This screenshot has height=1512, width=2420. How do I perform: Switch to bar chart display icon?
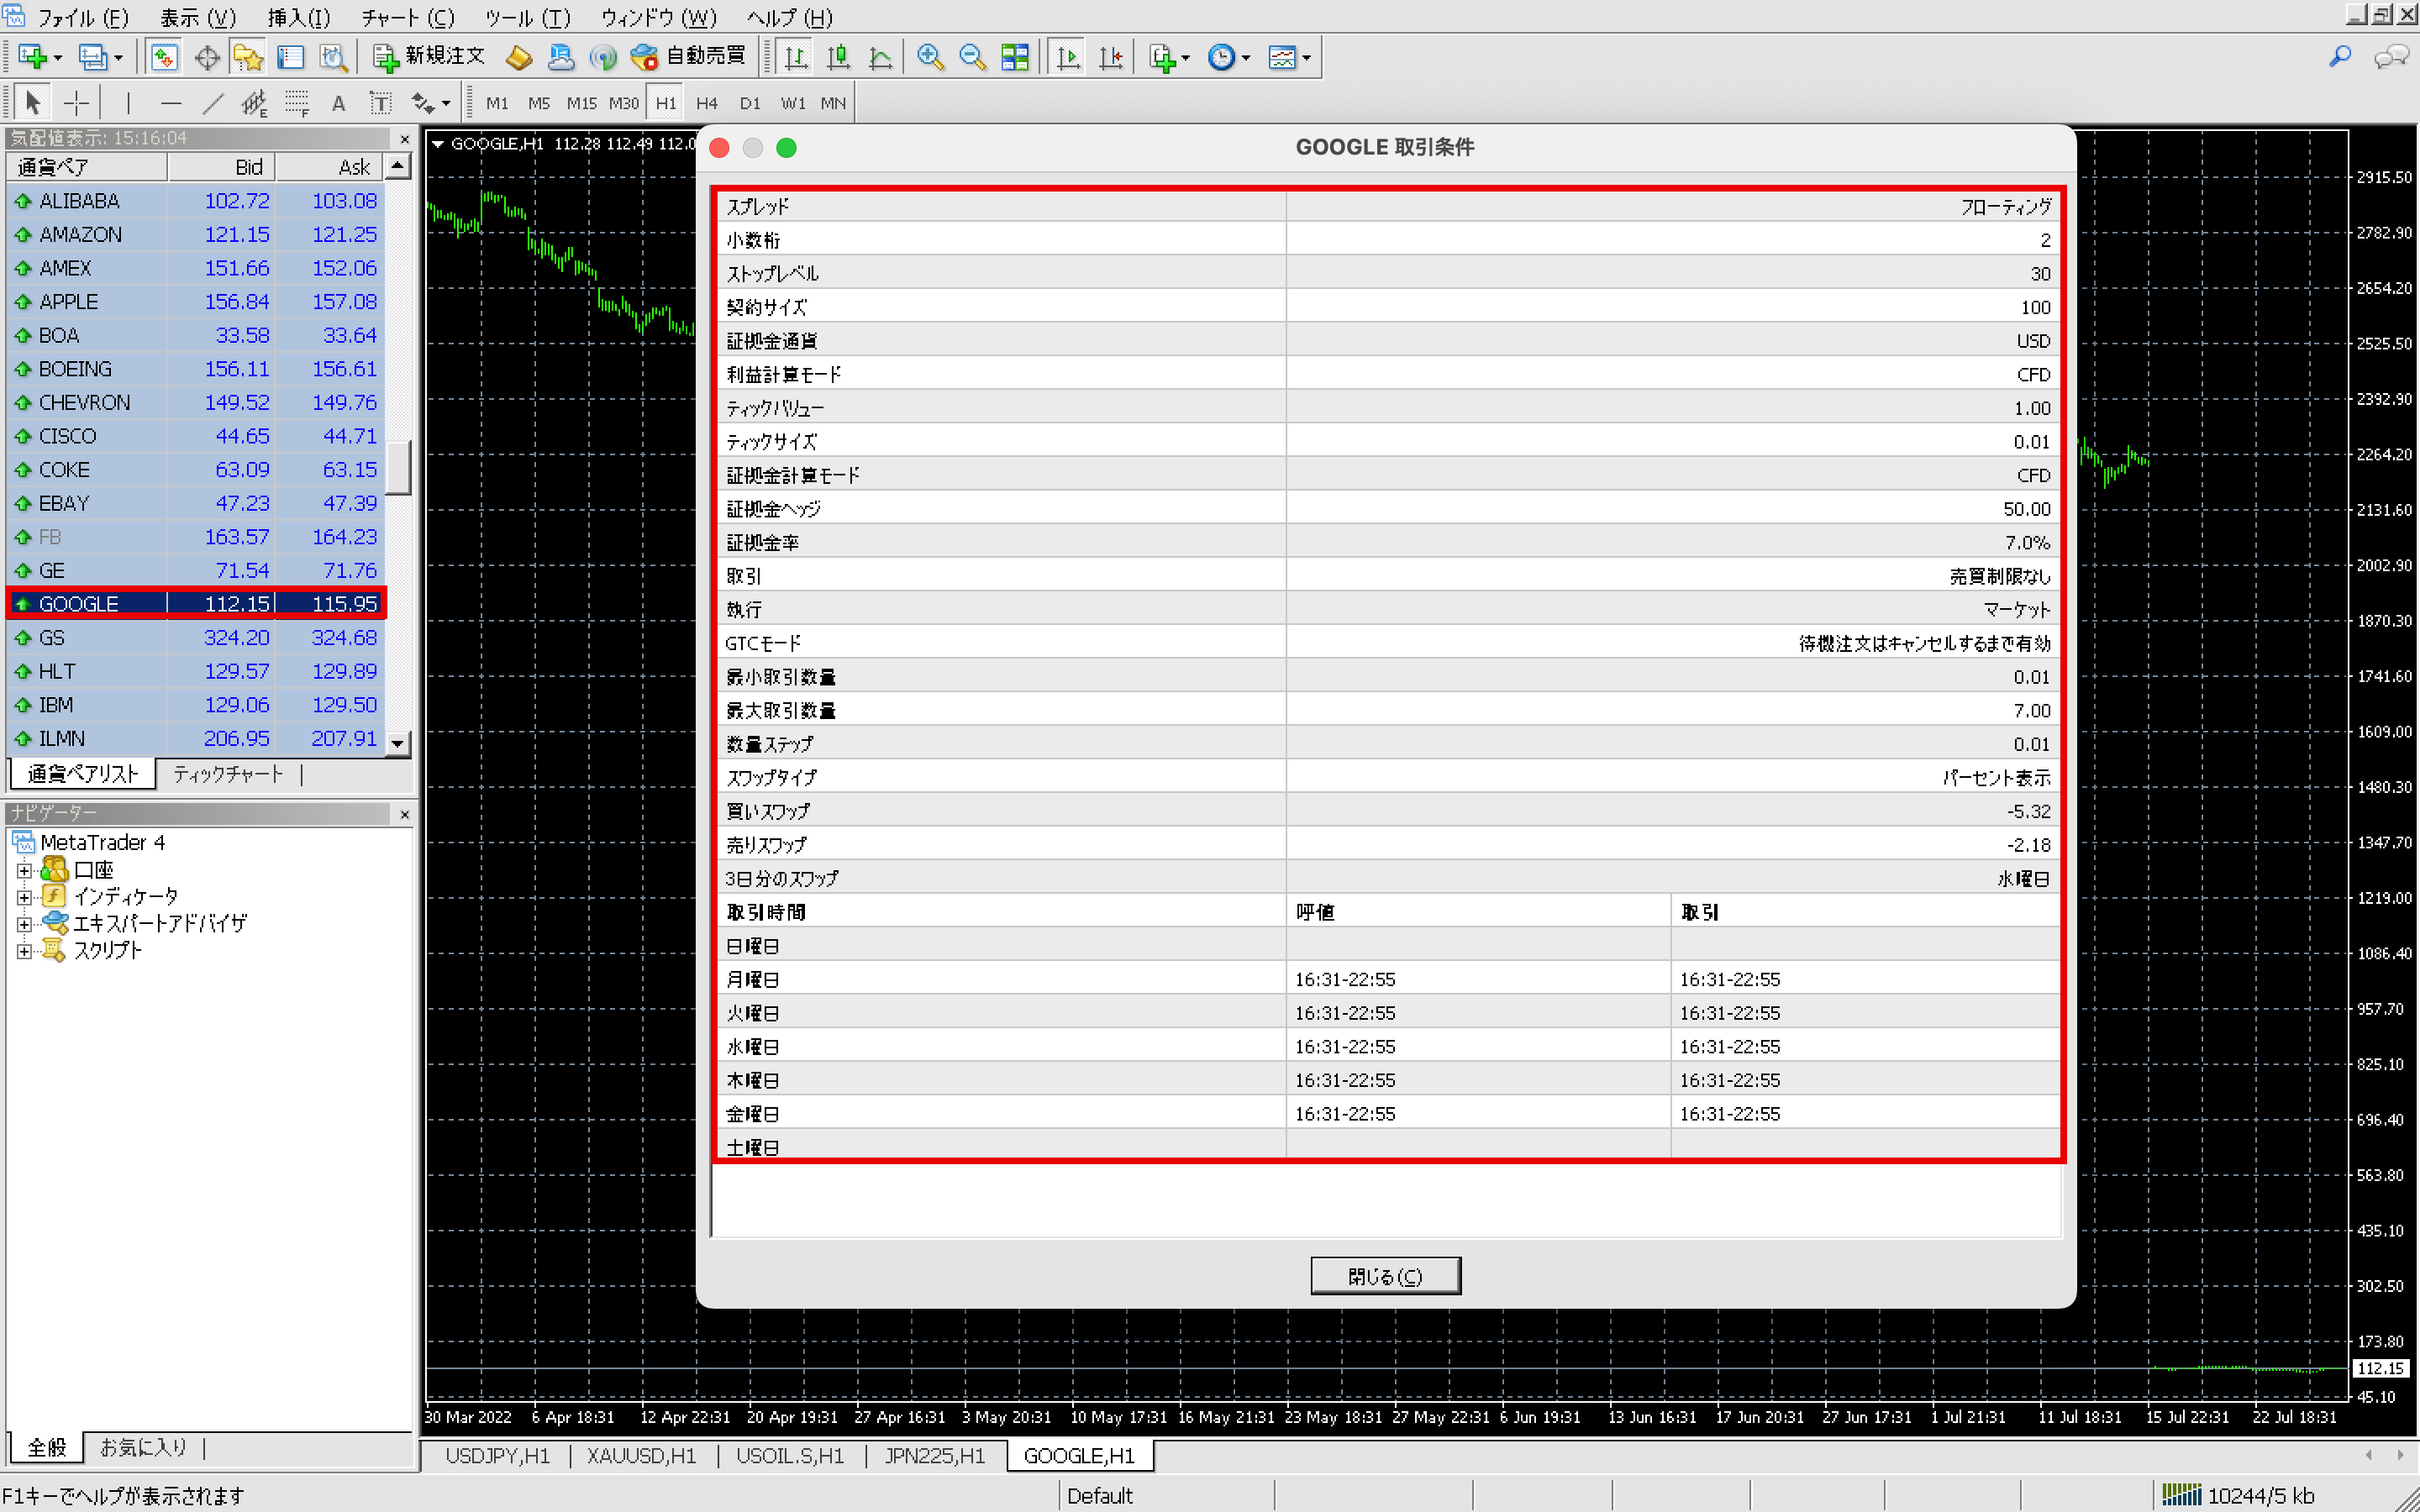[796, 57]
